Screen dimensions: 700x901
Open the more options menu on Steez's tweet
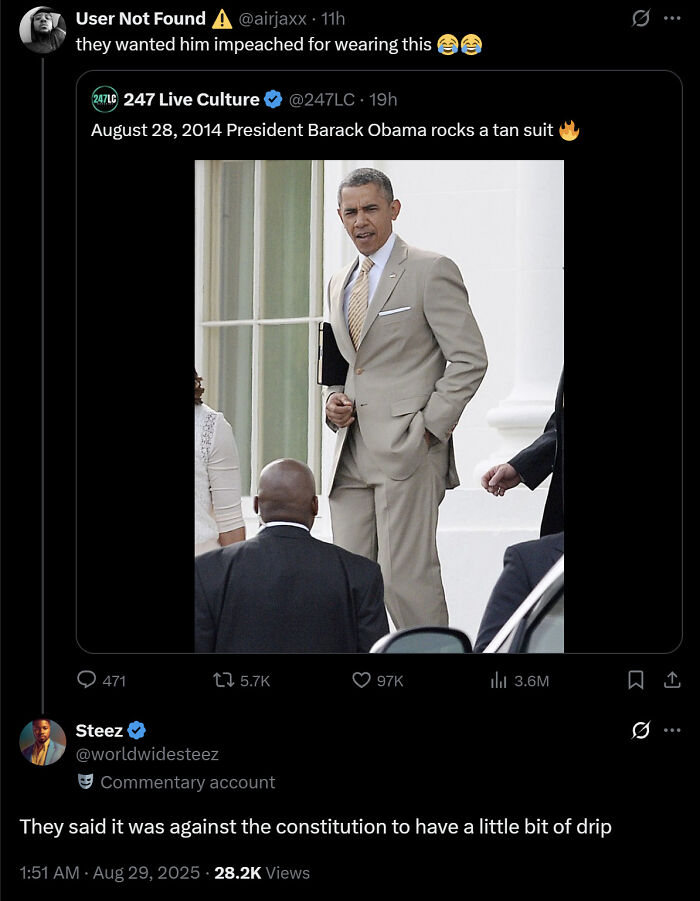click(675, 732)
